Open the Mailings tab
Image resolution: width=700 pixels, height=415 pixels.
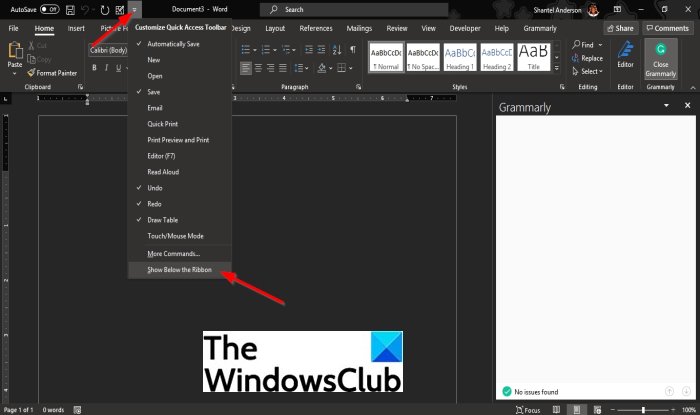[x=359, y=28]
